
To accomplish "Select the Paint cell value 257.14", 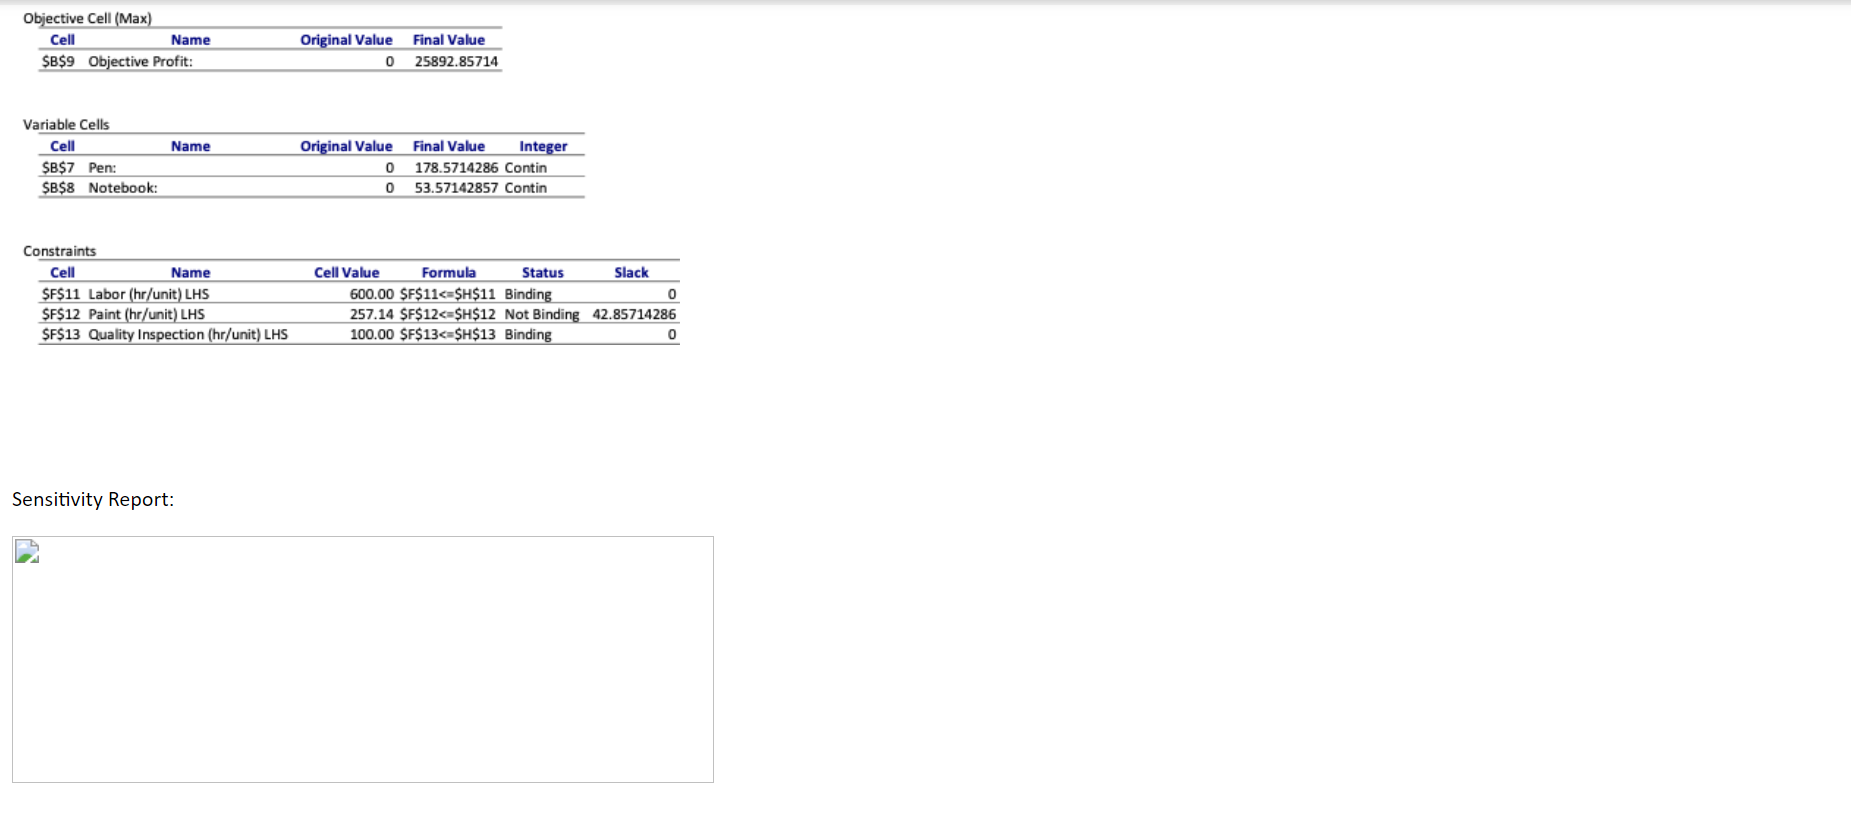I will click(x=372, y=314).
